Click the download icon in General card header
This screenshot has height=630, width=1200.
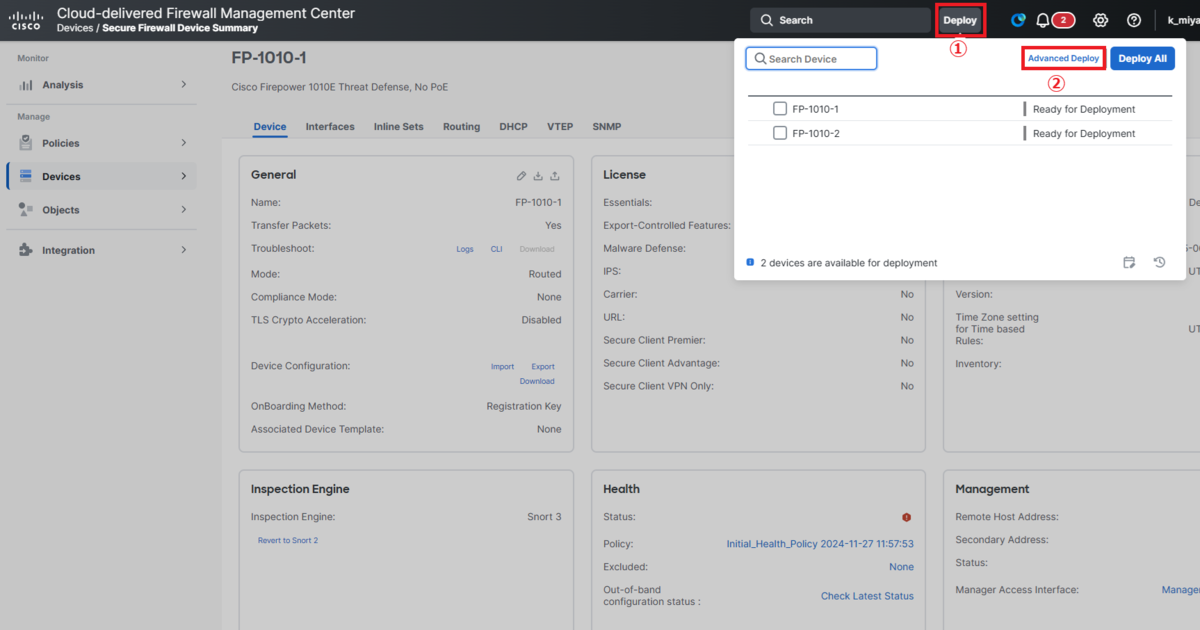(538, 176)
